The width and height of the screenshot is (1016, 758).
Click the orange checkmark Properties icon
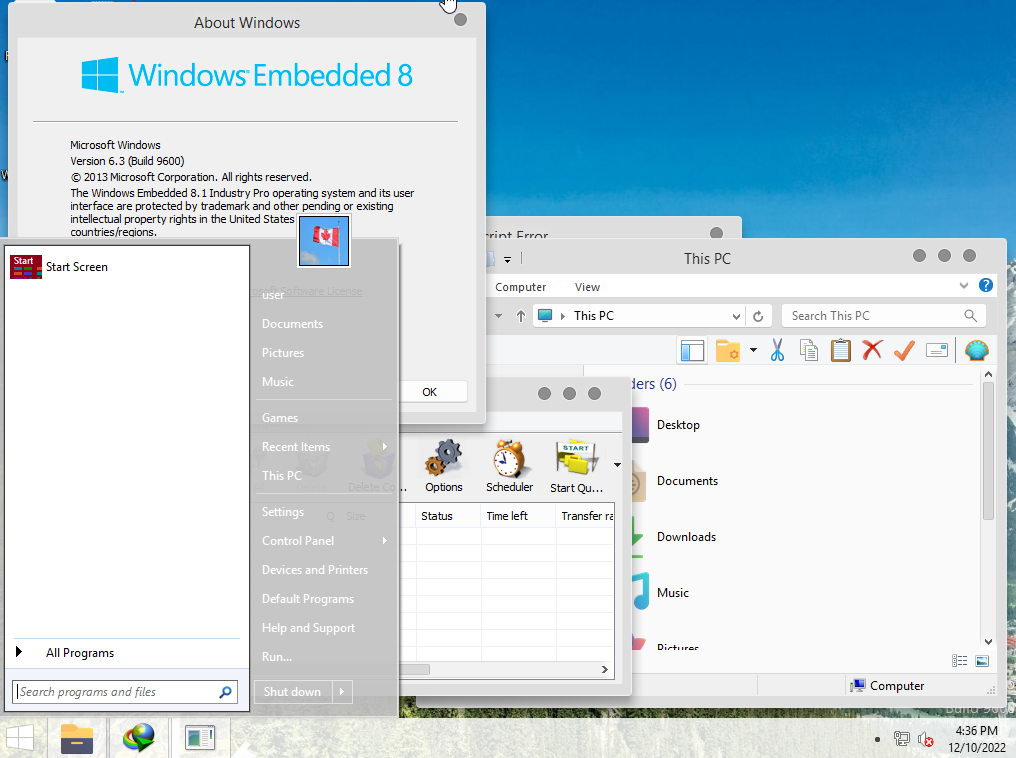pos(904,350)
